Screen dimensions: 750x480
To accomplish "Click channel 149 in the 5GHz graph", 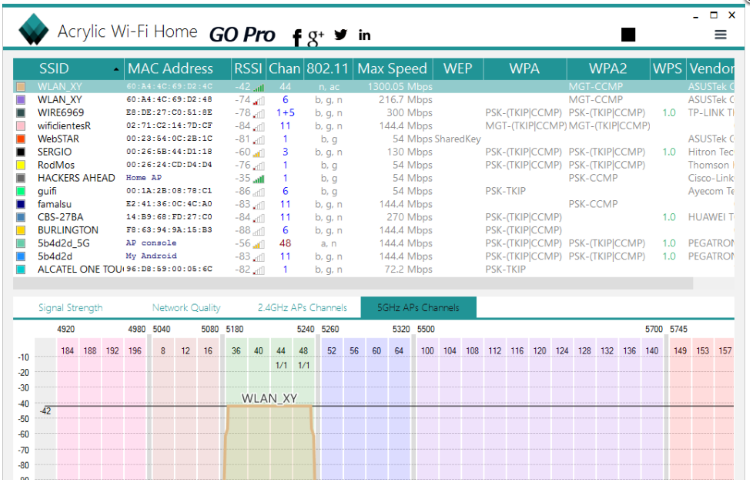I will 680,350.
